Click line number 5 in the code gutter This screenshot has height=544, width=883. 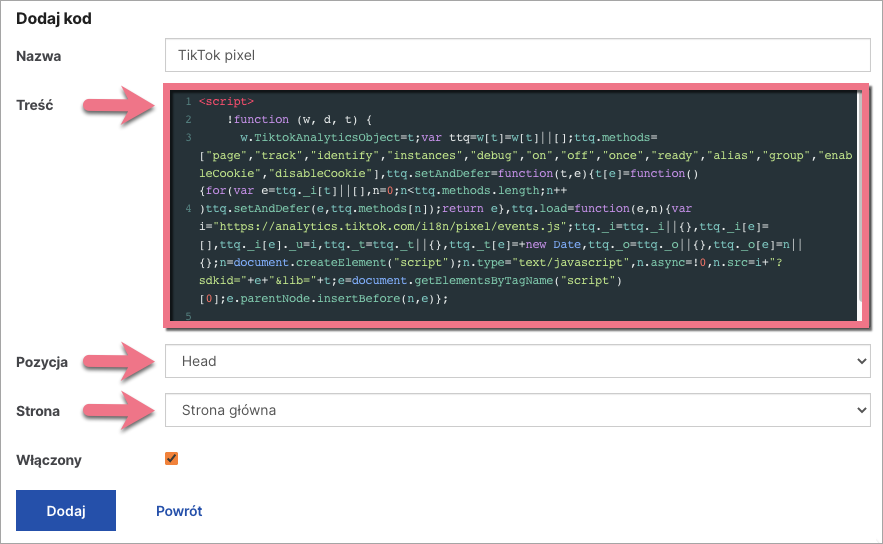tap(187, 316)
